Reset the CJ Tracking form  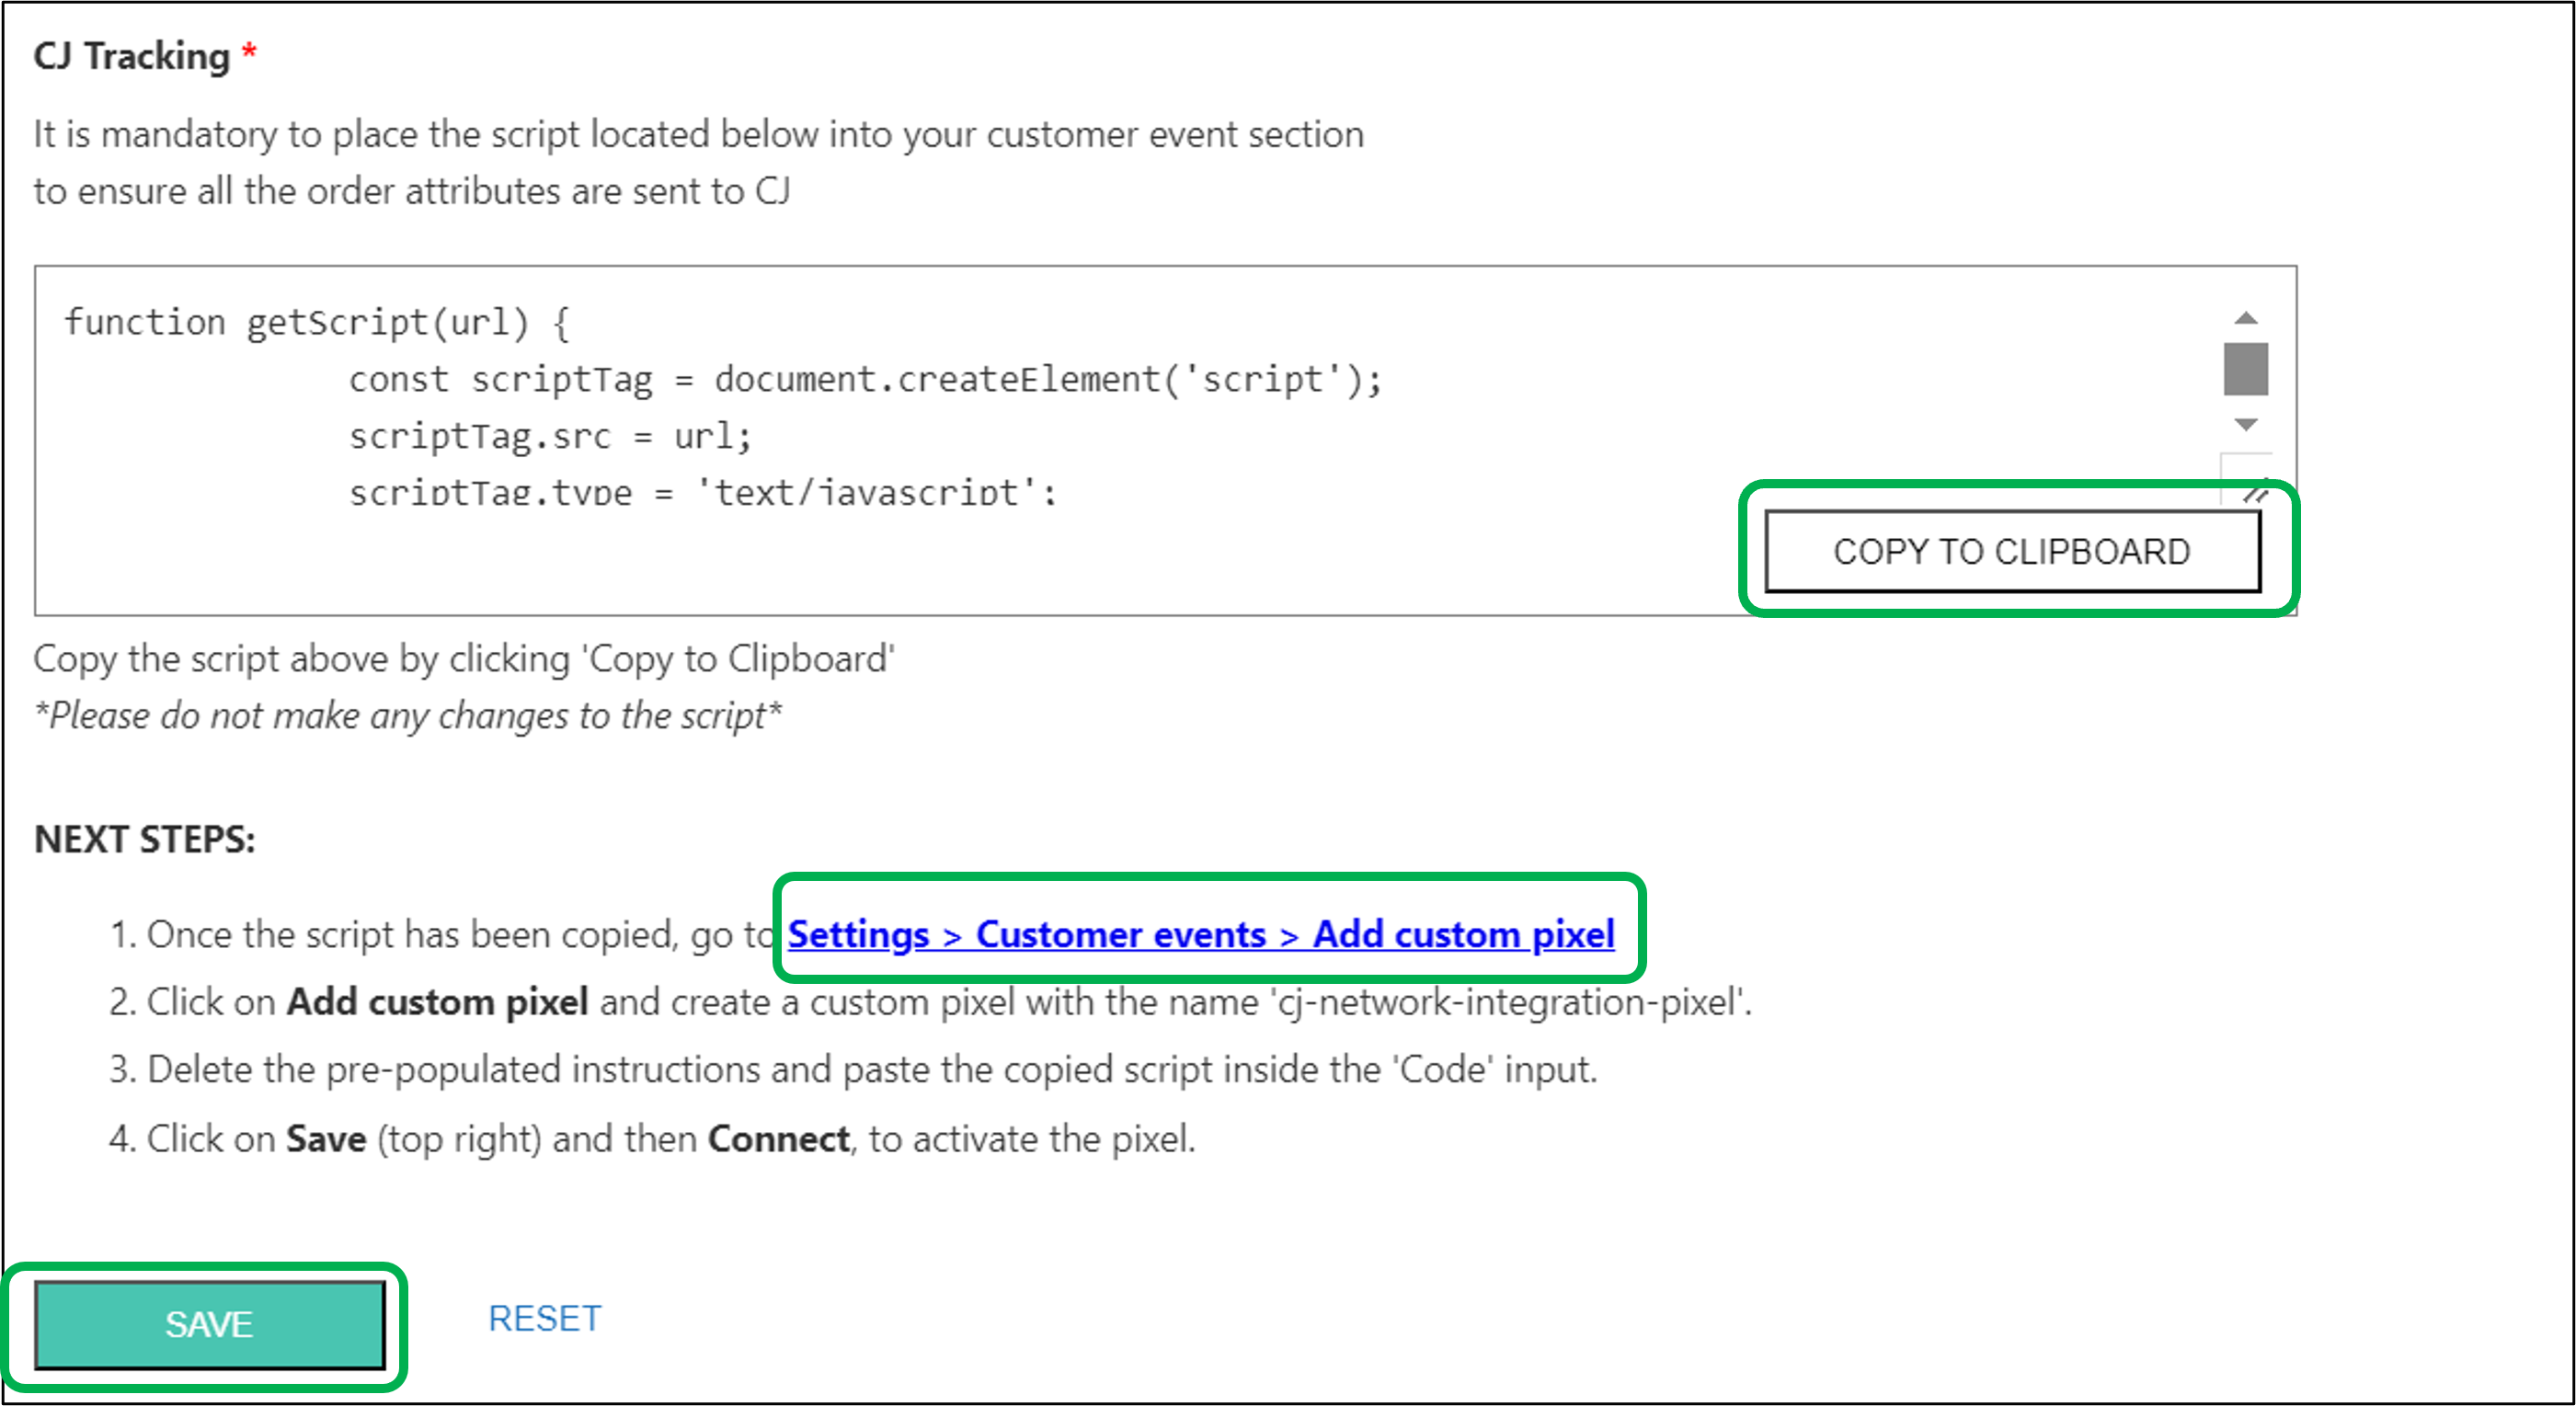tap(545, 1318)
